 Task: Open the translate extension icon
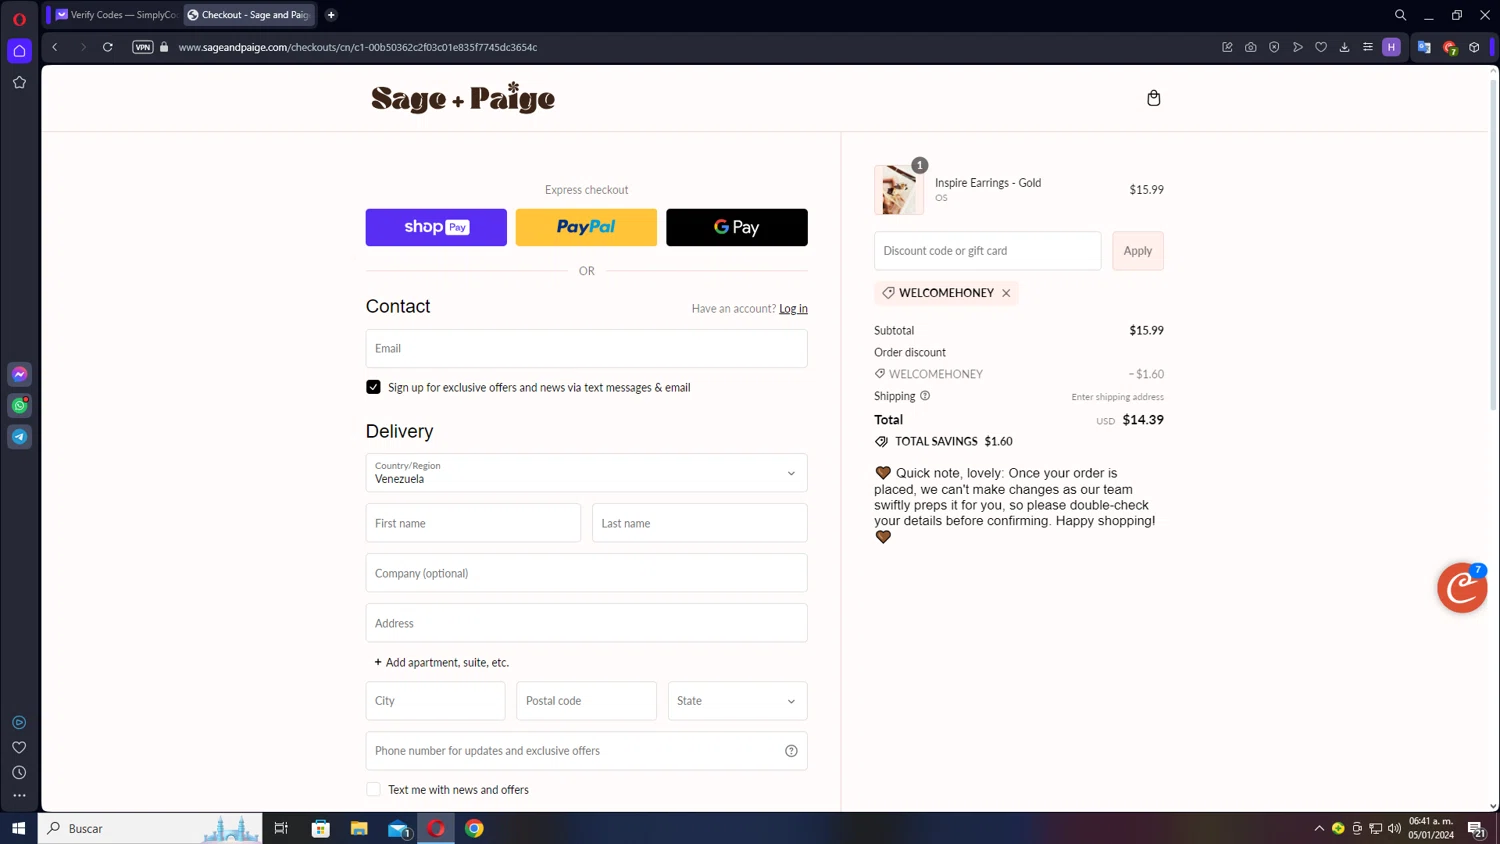point(1424,47)
